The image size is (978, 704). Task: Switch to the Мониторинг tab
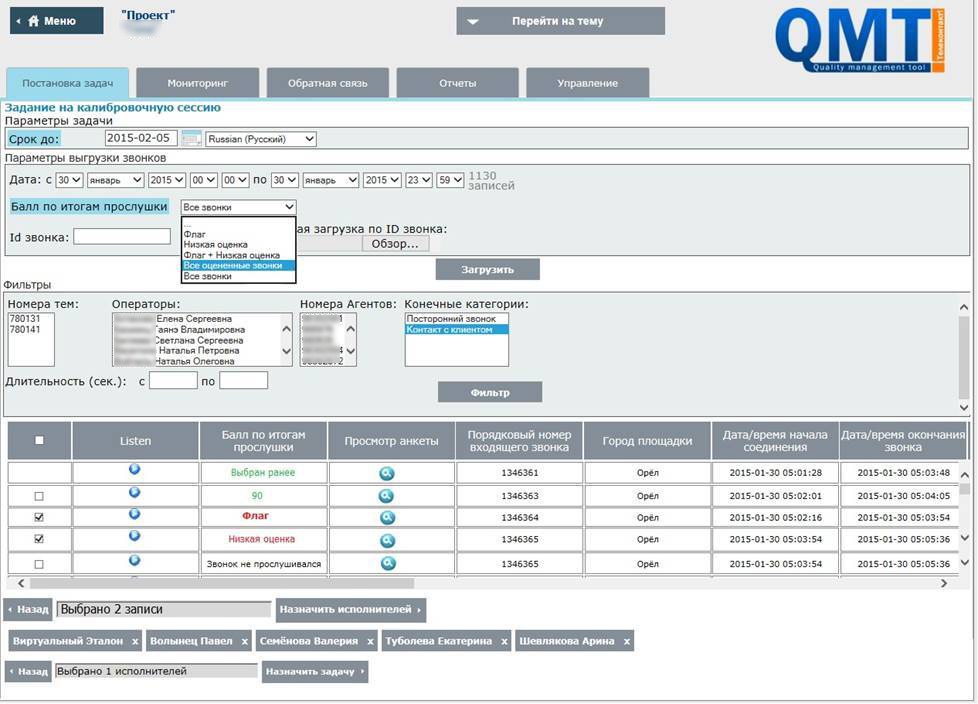tap(197, 83)
